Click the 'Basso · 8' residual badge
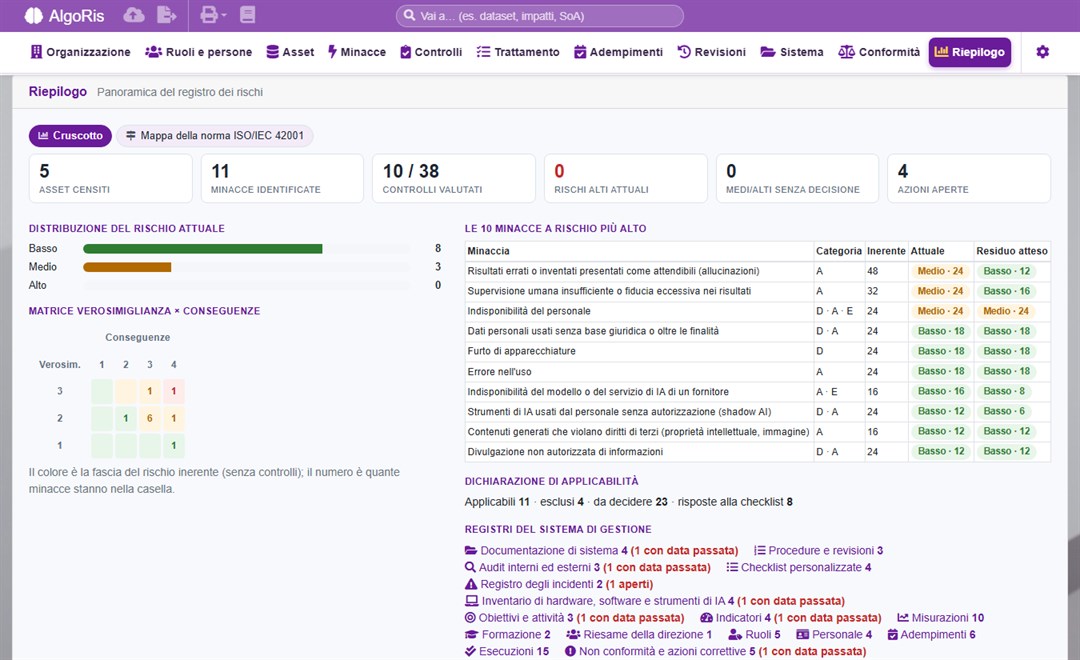This screenshot has height=660, width=1080. 1004,391
